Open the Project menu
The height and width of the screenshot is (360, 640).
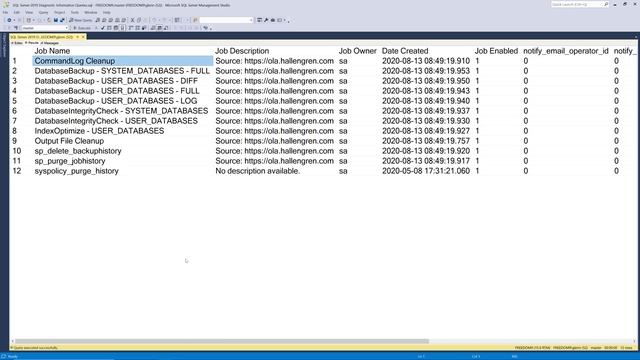coord(60,12)
